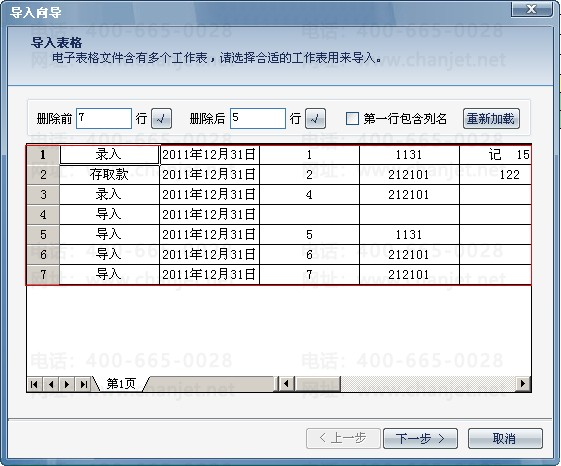This screenshot has width=561, height=466.
Task: Select the 第1页 sheet tab
Action: pyautogui.click(x=121, y=384)
